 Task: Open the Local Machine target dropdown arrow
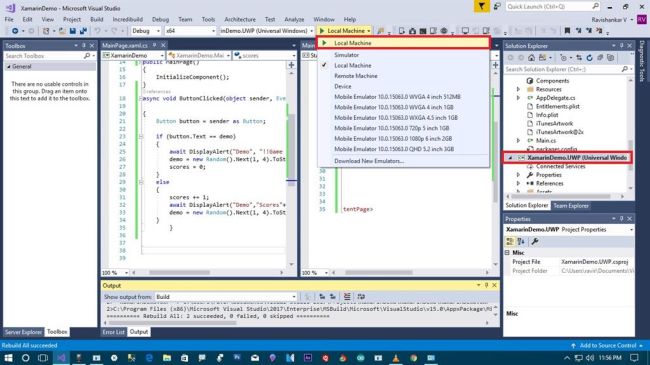369,31
